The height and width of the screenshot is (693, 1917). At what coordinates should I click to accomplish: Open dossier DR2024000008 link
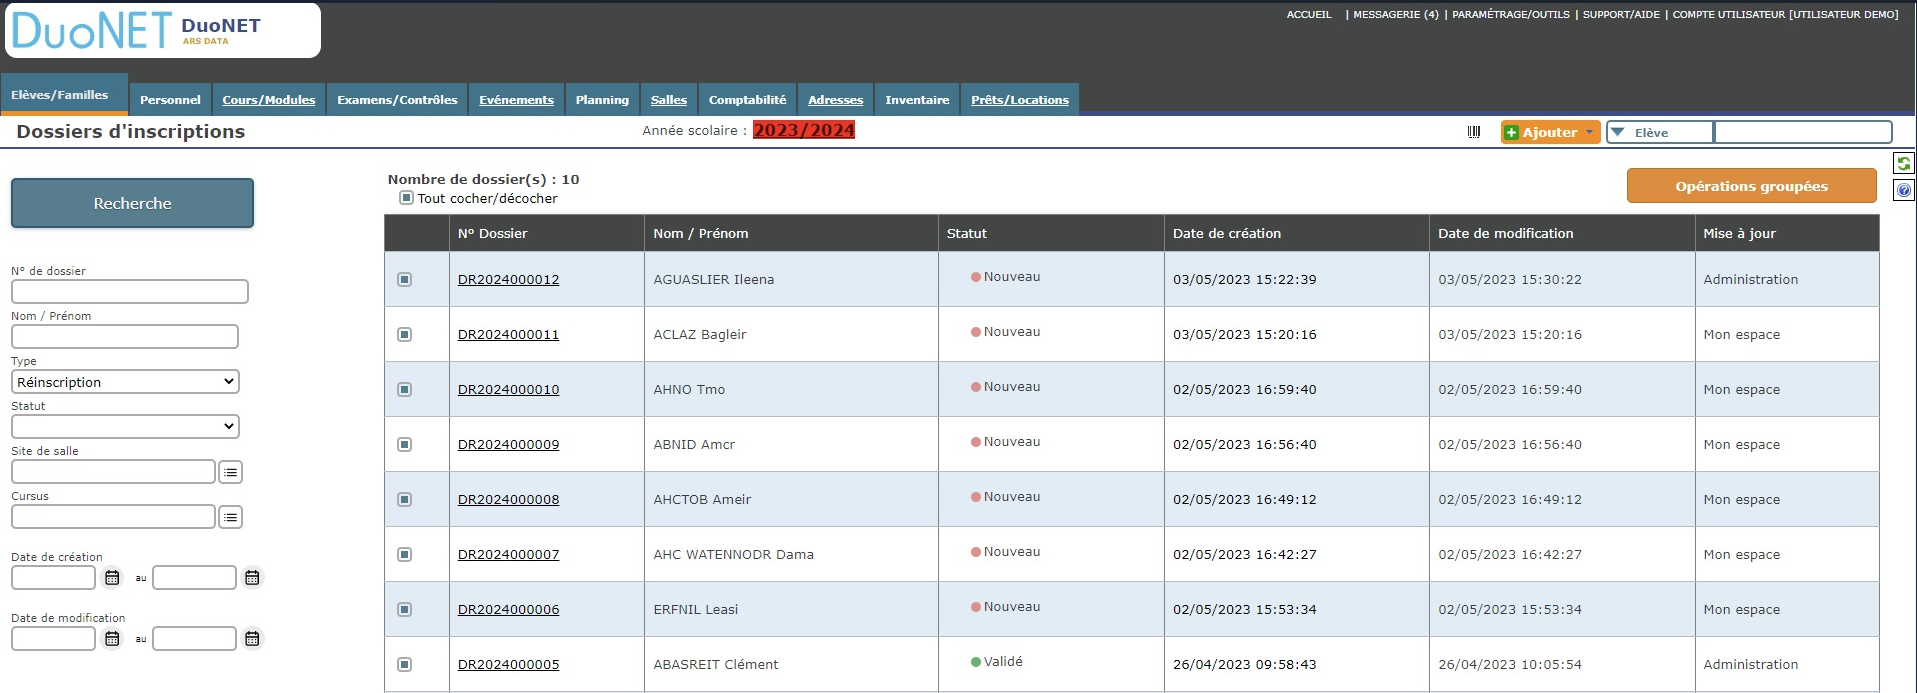pos(508,499)
